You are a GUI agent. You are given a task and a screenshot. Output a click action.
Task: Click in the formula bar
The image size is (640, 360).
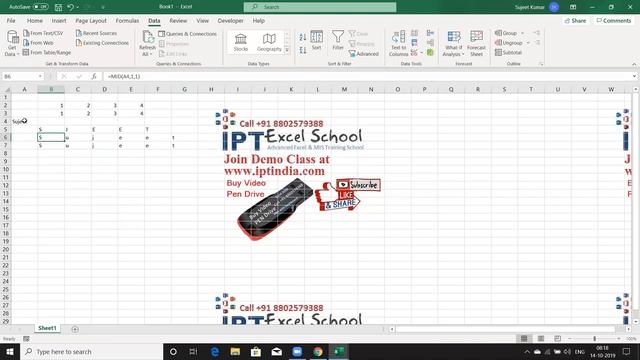[367, 76]
